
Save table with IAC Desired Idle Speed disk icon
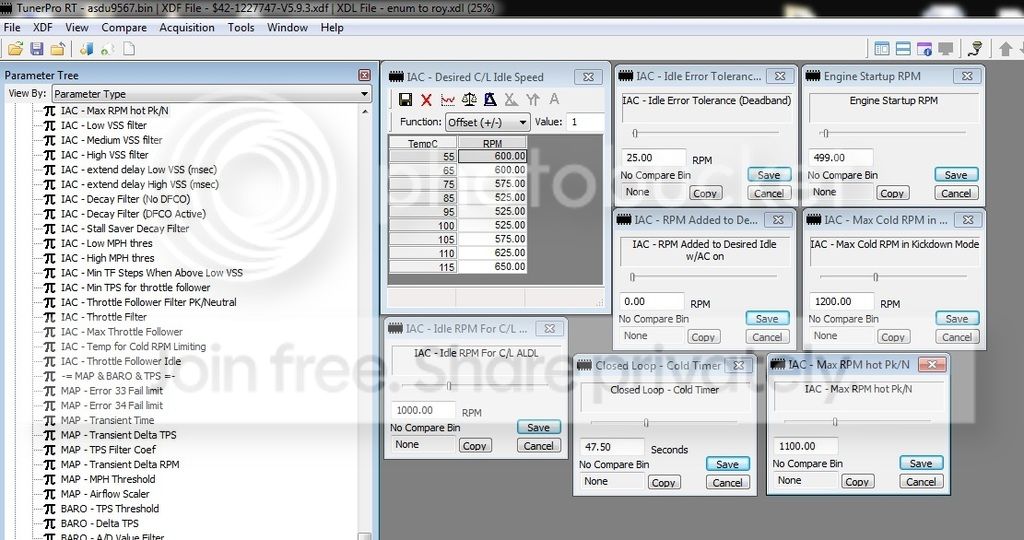405,99
